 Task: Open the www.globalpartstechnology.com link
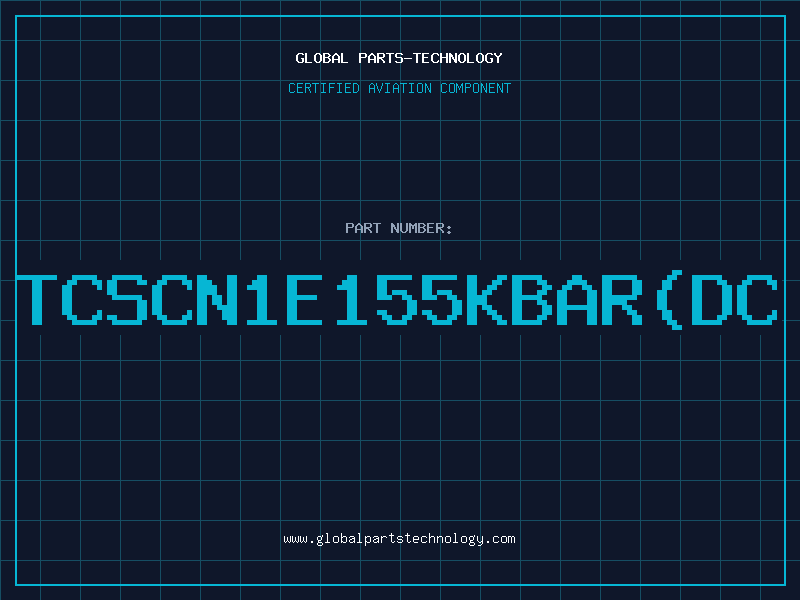(x=399, y=539)
